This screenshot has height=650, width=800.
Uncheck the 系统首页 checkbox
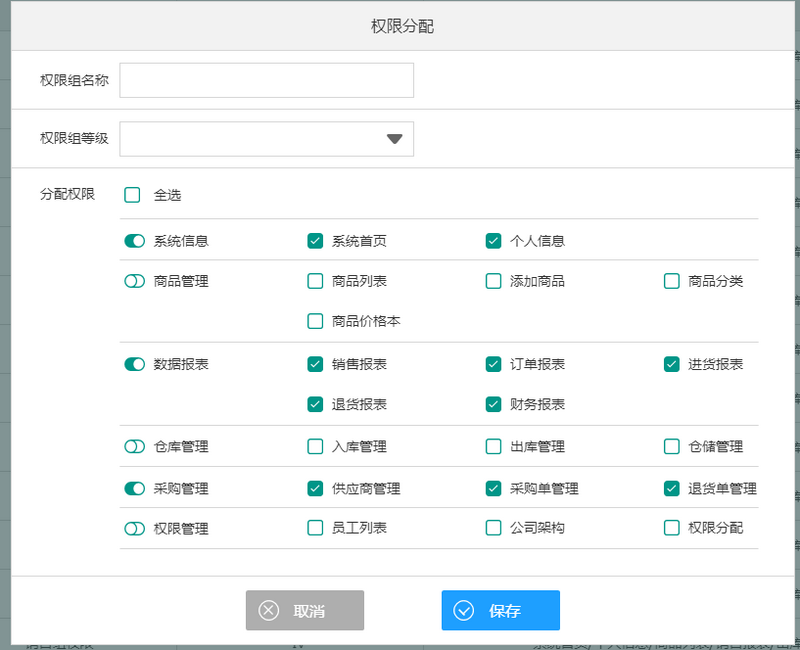pyautogui.click(x=315, y=241)
